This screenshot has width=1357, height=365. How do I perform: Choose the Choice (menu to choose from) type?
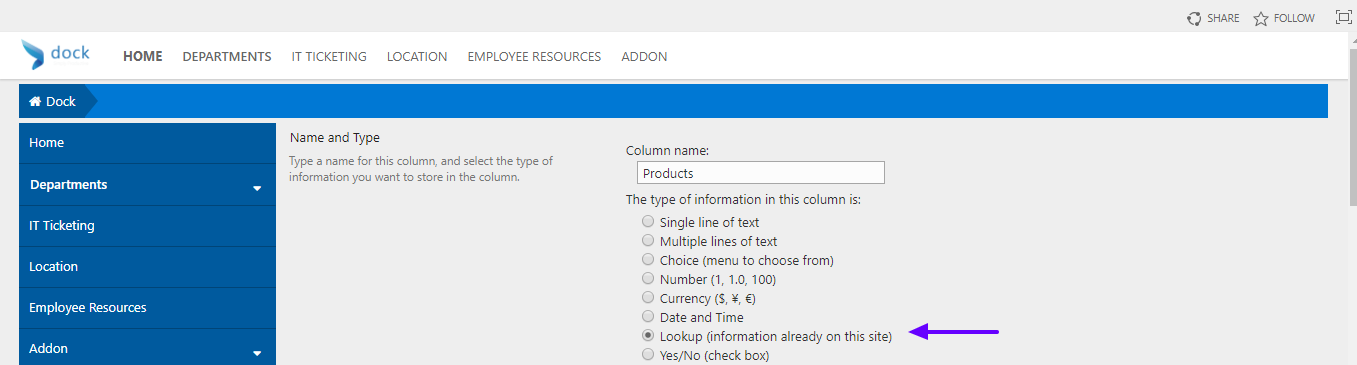coord(649,260)
